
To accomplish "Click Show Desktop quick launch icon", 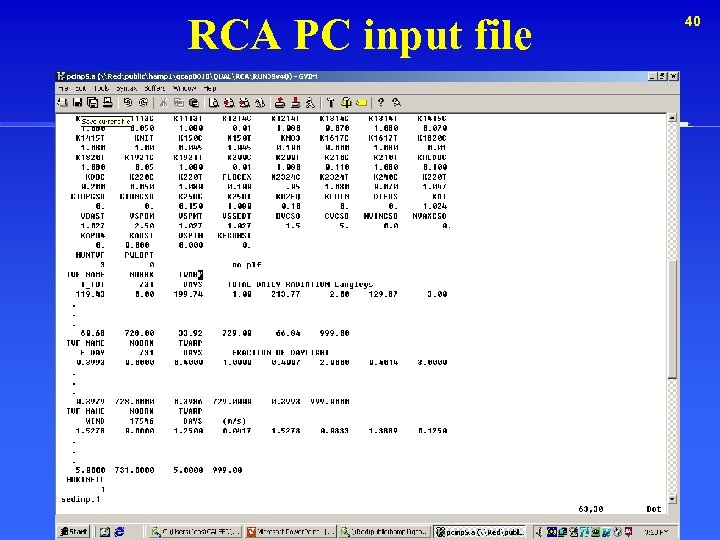I will pyautogui.click(x=105, y=532).
